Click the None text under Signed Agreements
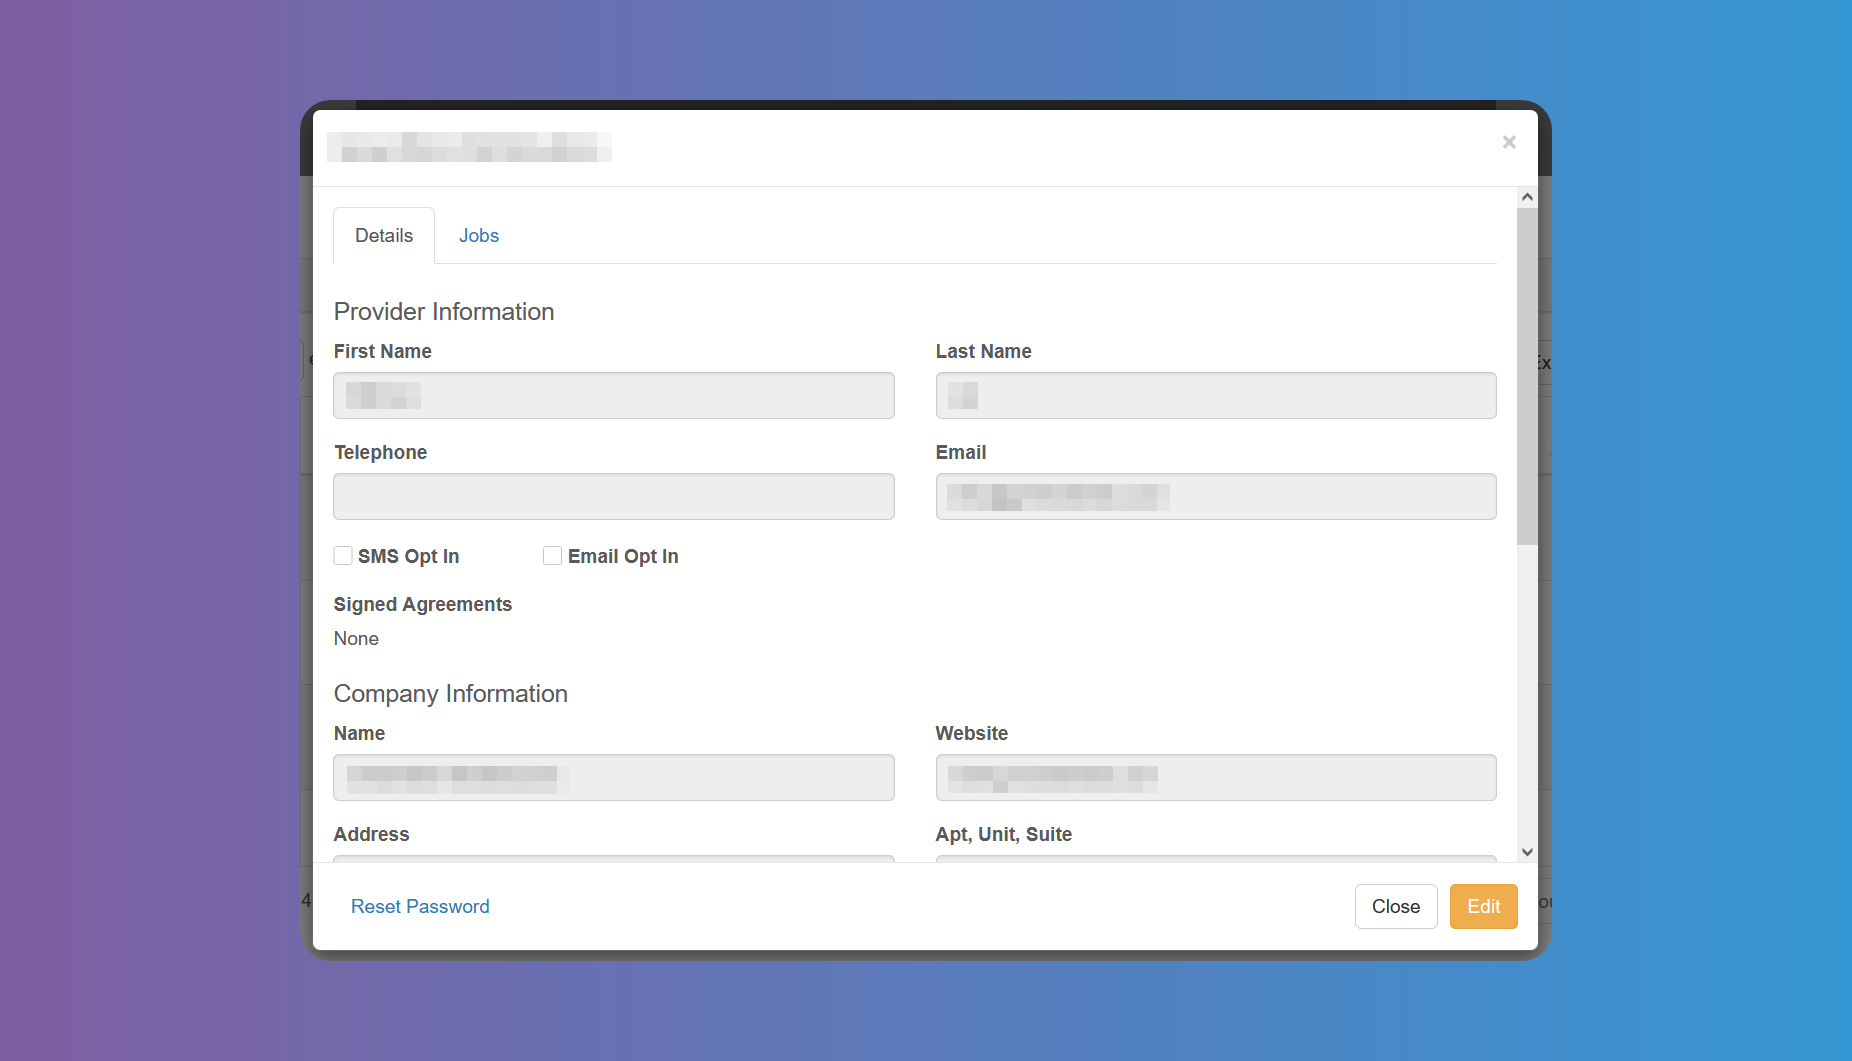This screenshot has height=1061, width=1852. (x=356, y=638)
